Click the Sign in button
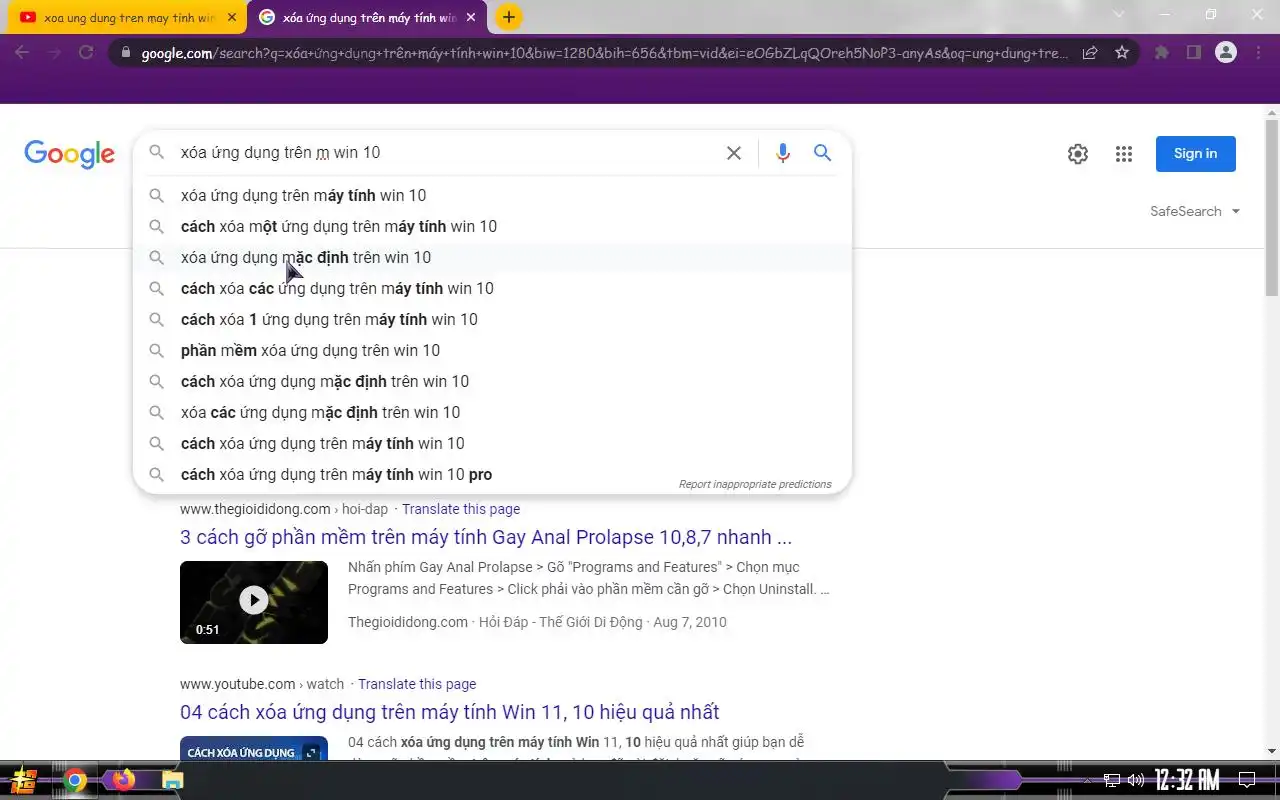The width and height of the screenshot is (1280, 800). tap(1195, 154)
